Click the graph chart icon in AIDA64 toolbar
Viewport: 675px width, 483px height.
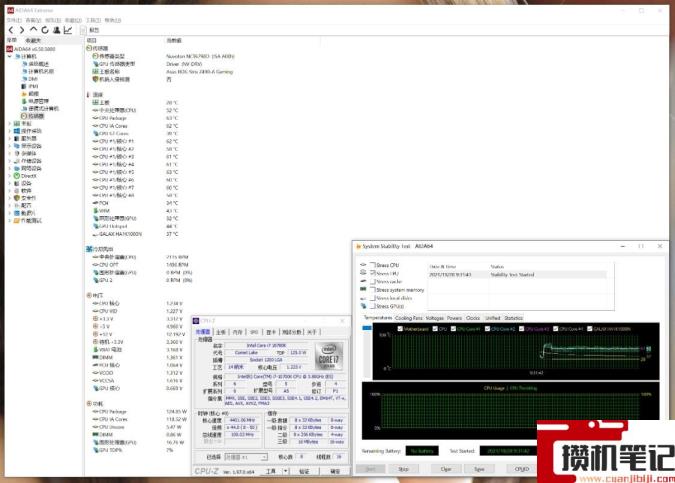point(68,30)
